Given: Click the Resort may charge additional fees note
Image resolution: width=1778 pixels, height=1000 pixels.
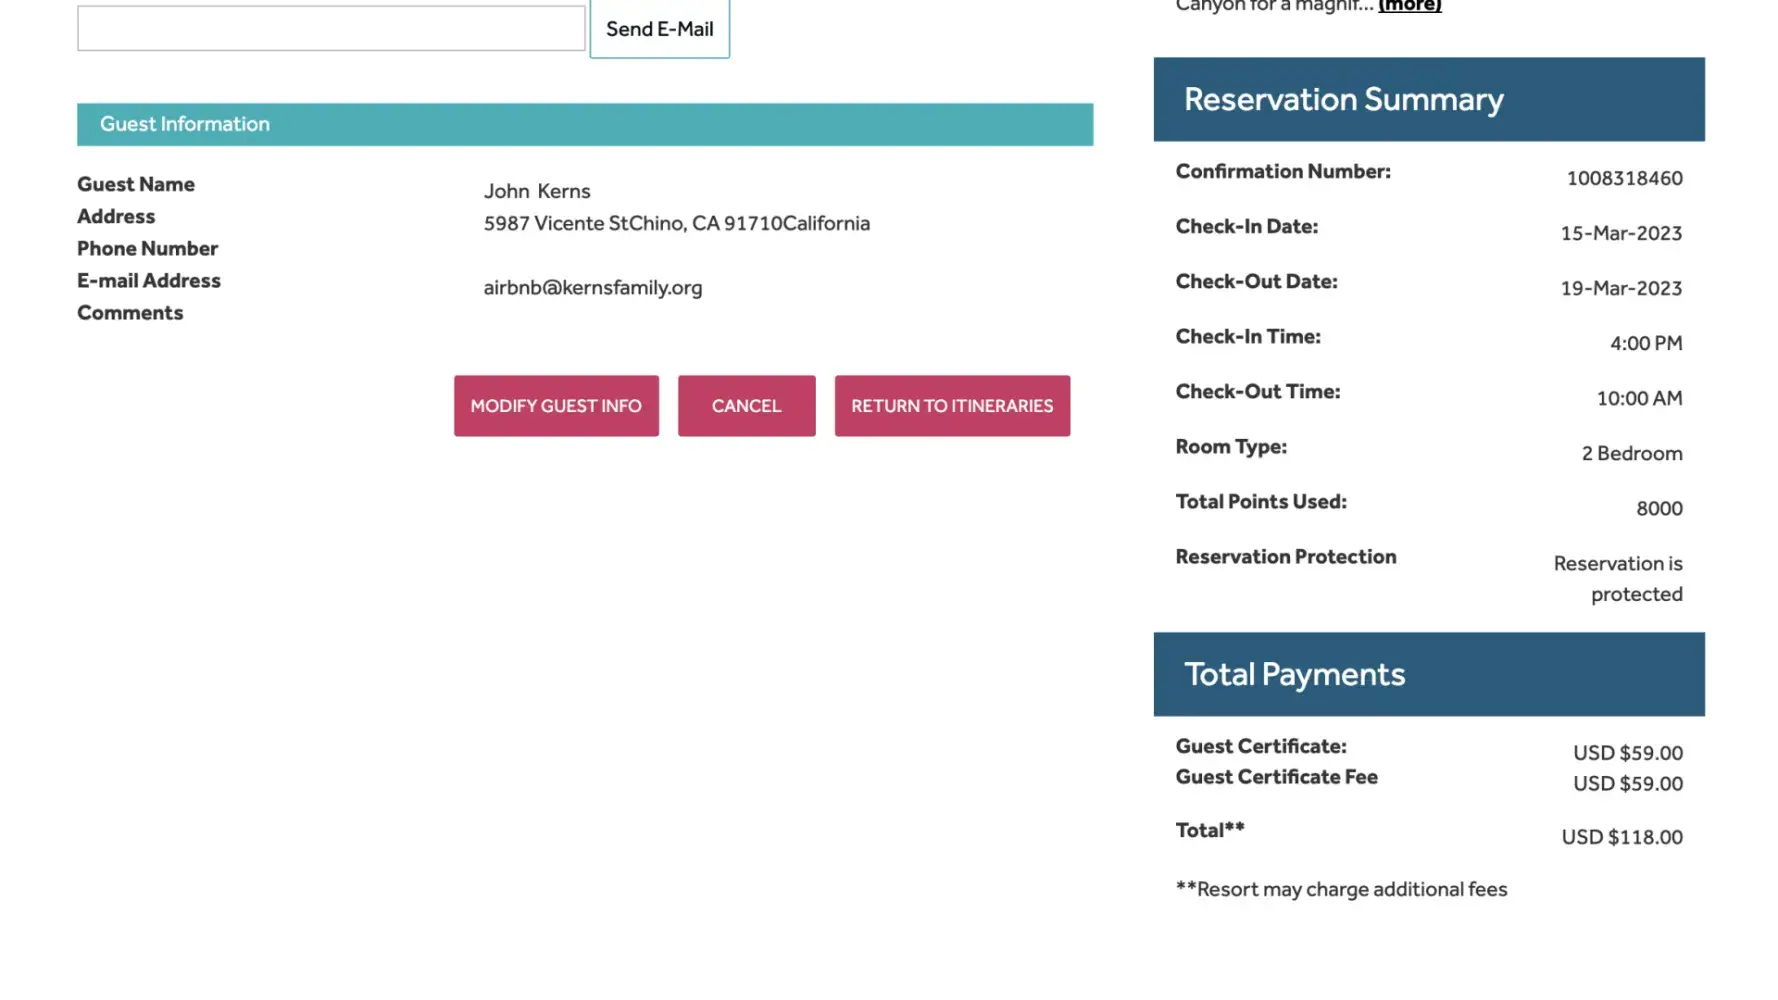Looking at the screenshot, I should coord(1341,889).
